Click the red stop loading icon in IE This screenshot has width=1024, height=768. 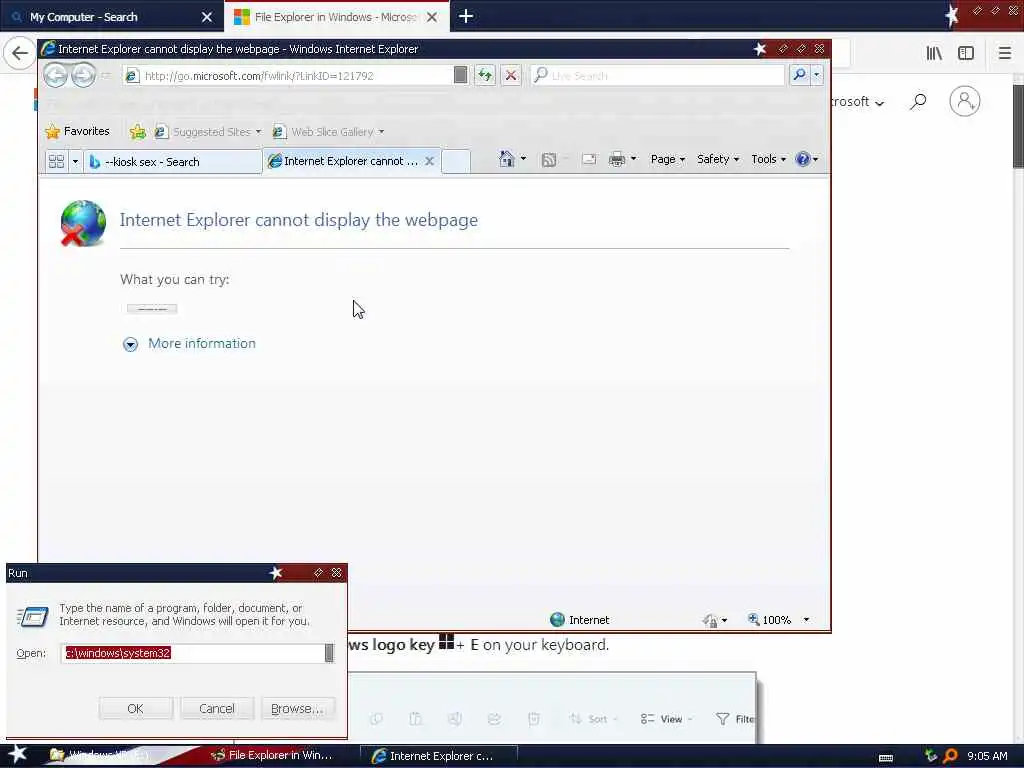coord(511,76)
